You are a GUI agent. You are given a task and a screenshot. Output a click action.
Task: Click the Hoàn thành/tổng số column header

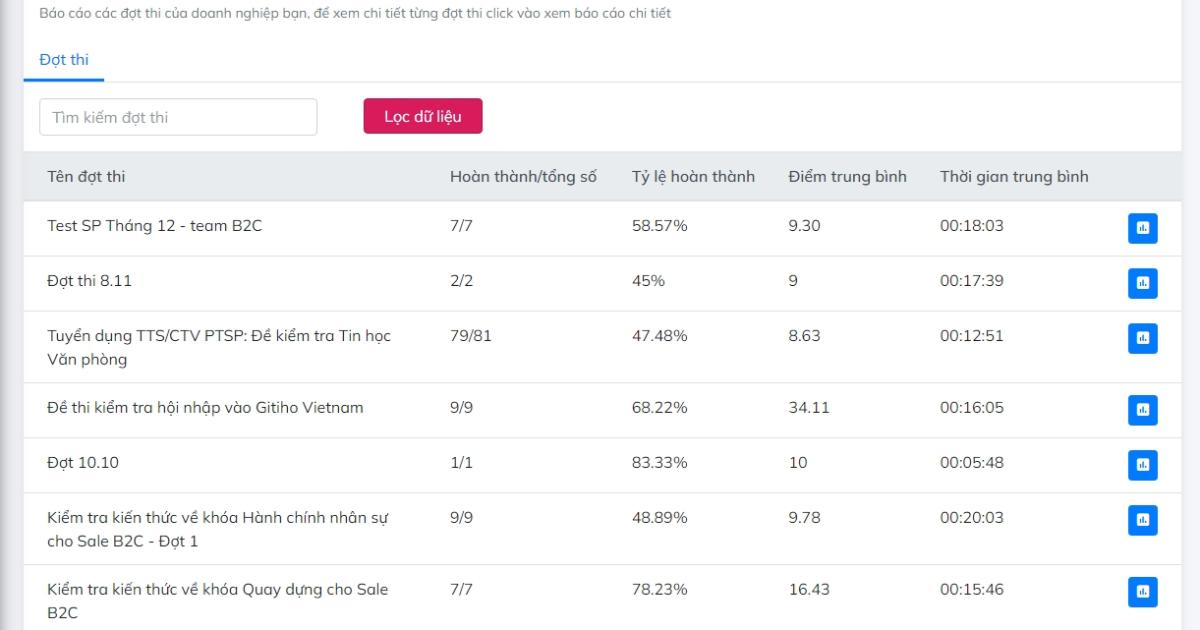[523, 177]
